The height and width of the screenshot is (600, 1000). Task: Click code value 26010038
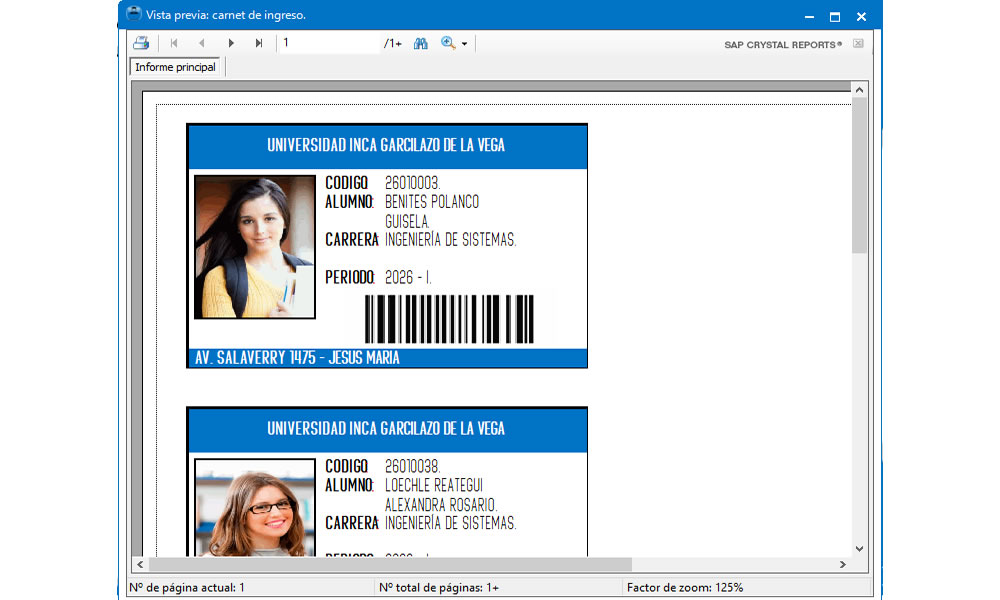[x=412, y=466]
